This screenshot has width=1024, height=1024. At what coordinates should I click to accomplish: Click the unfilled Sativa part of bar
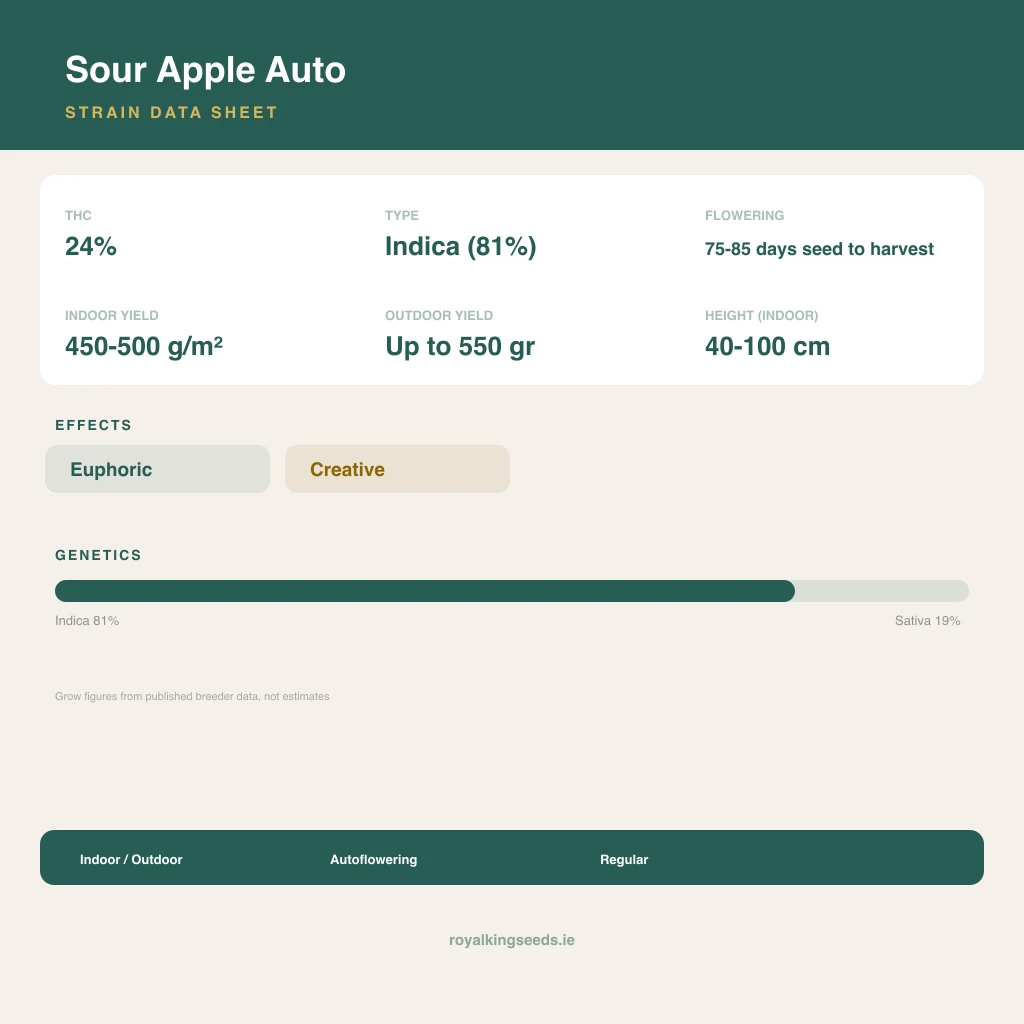pos(882,591)
